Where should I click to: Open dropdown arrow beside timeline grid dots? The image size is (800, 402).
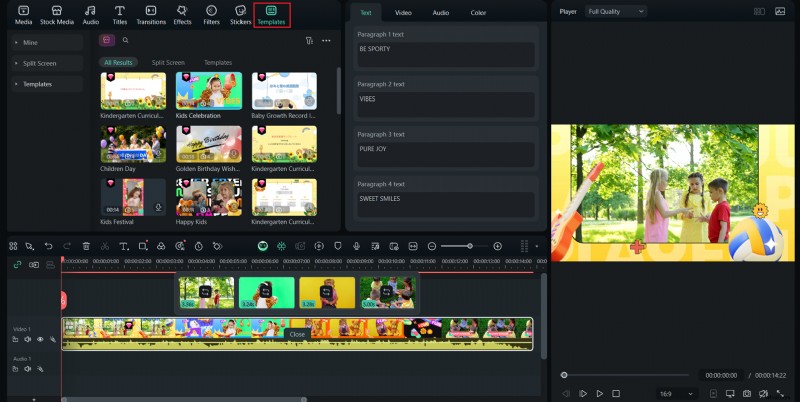[536, 246]
